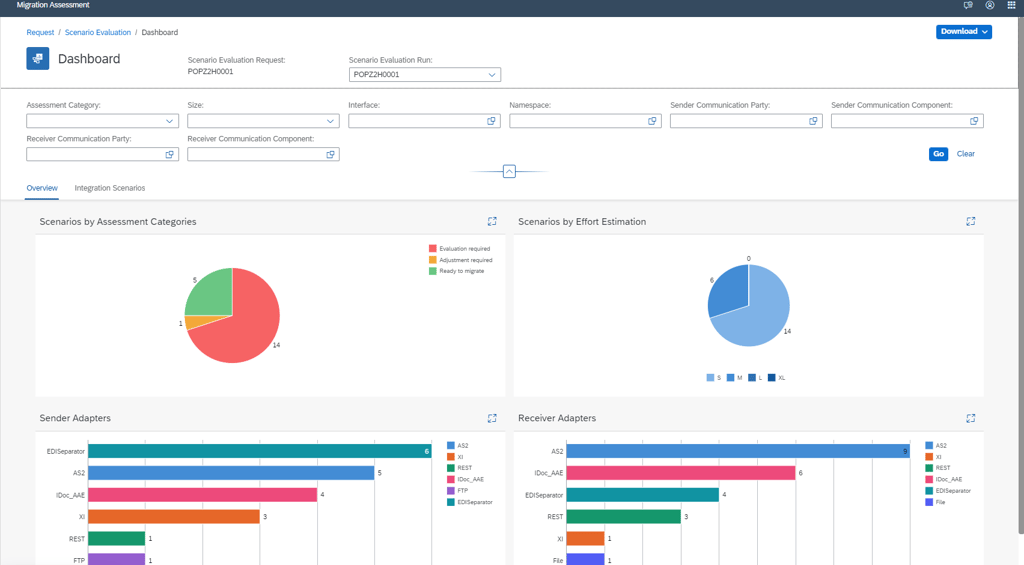Follow the Scenario Evaluation breadcrumb link
Viewport: 1024px width, 565px height.
point(98,32)
